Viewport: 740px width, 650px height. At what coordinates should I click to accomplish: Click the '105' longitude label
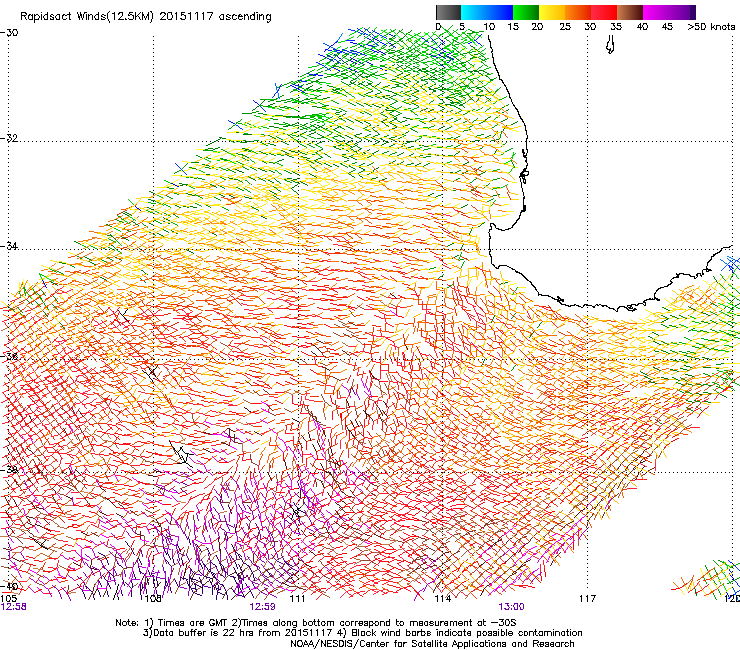(9, 598)
